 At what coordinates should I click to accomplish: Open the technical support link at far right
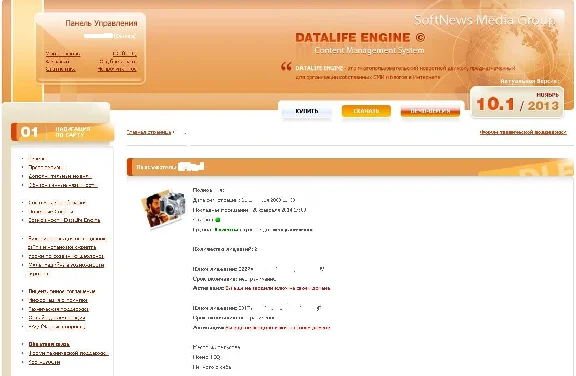tap(523, 132)
